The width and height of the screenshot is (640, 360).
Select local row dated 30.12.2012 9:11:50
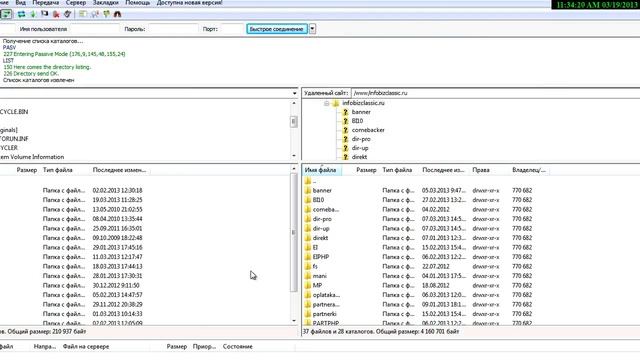[145, 285]
